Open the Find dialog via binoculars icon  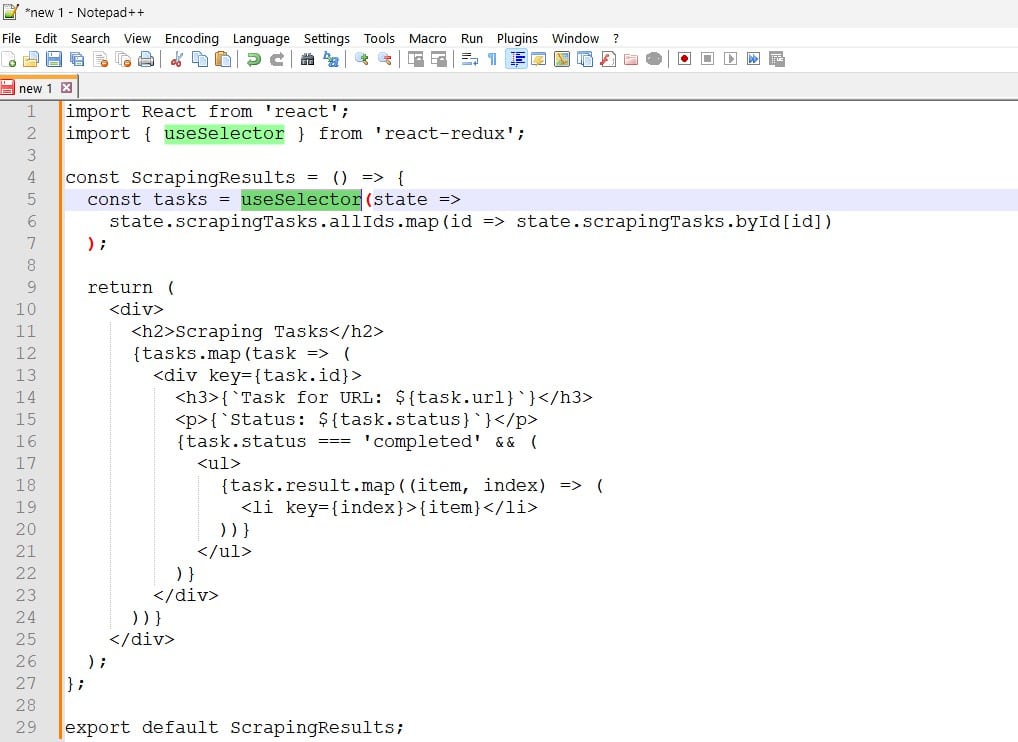(307, 59)
